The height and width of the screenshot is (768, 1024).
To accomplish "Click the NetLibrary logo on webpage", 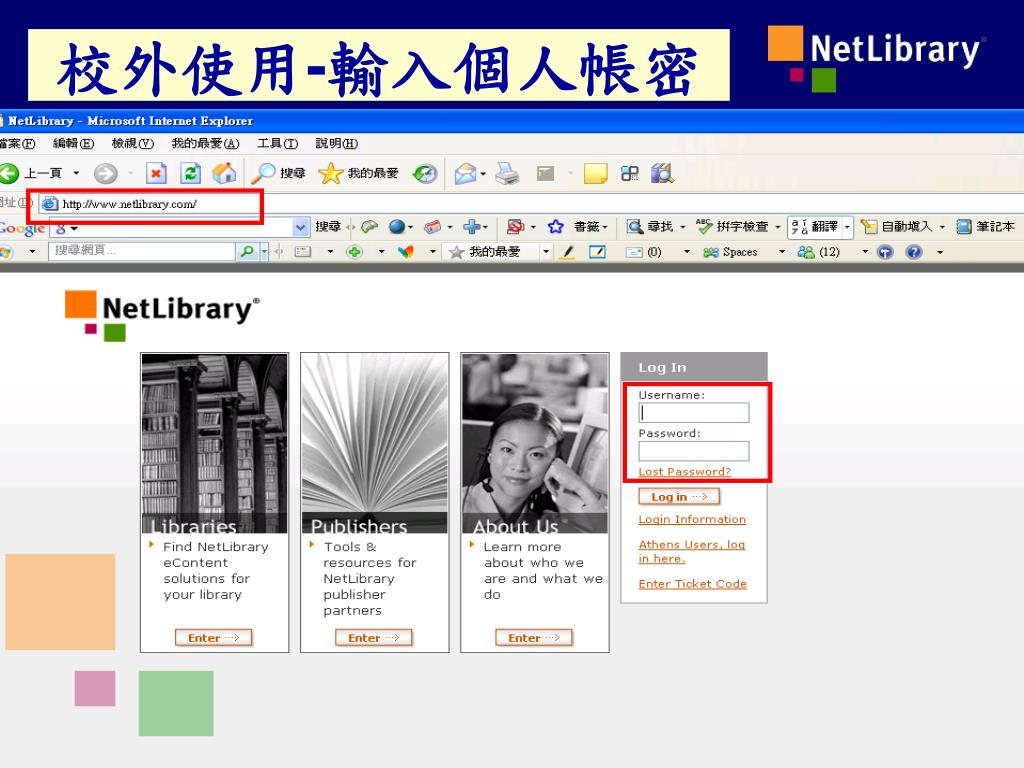I will pyautogui.click(x=162, y=315).
